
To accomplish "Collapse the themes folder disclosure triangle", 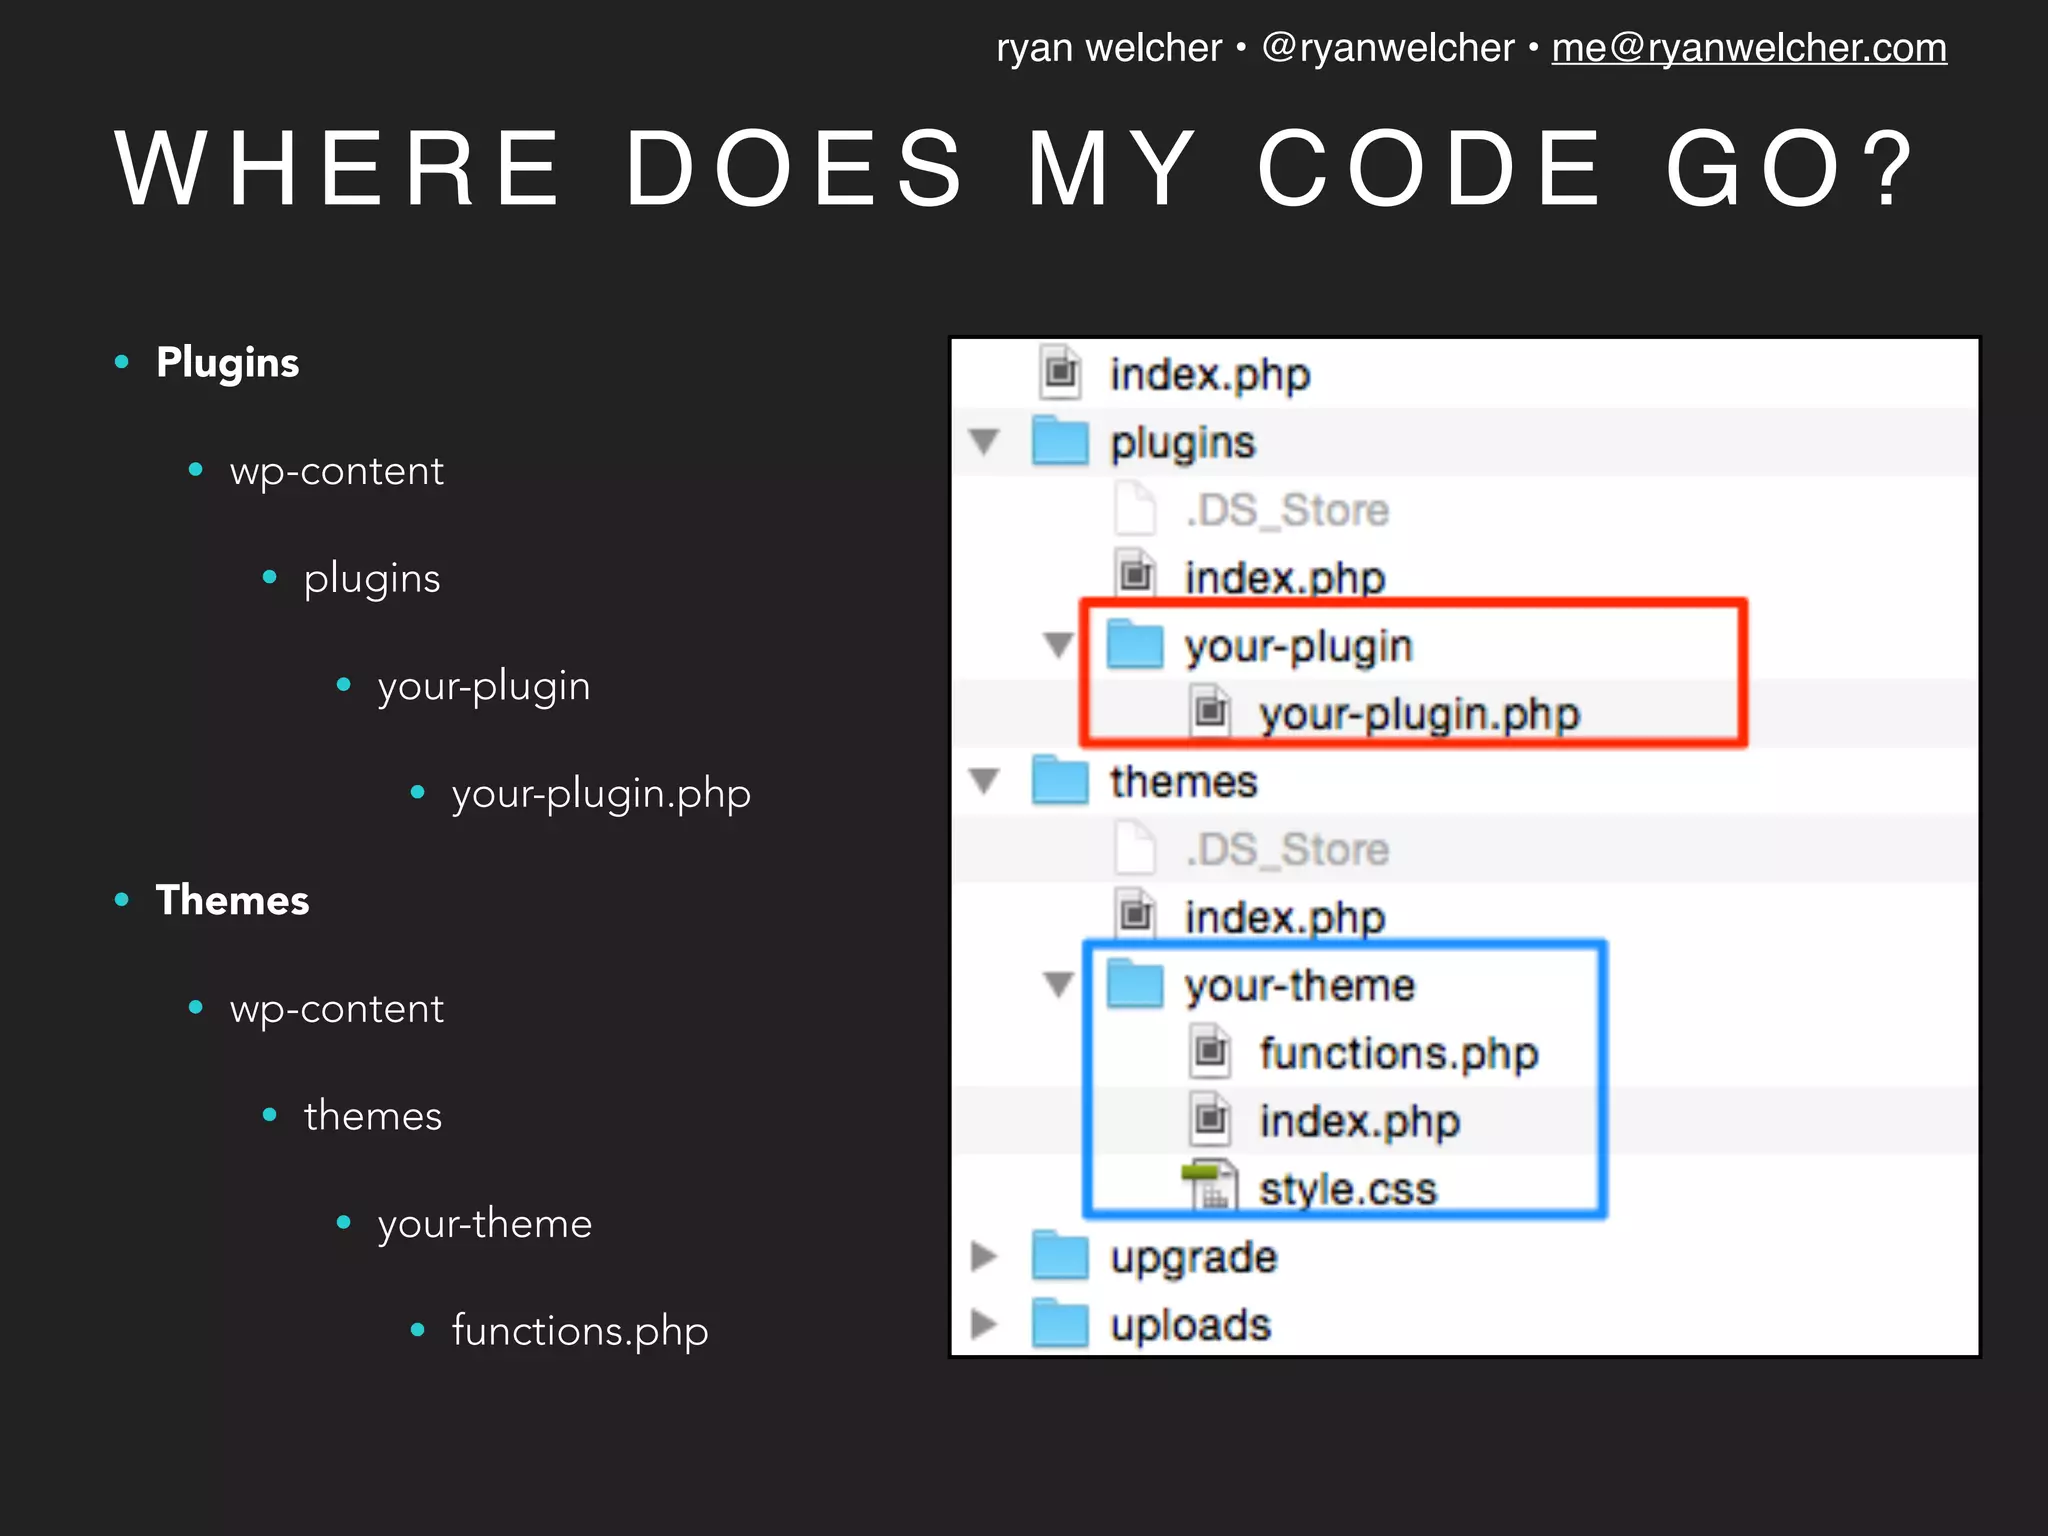I will [985, 781].
